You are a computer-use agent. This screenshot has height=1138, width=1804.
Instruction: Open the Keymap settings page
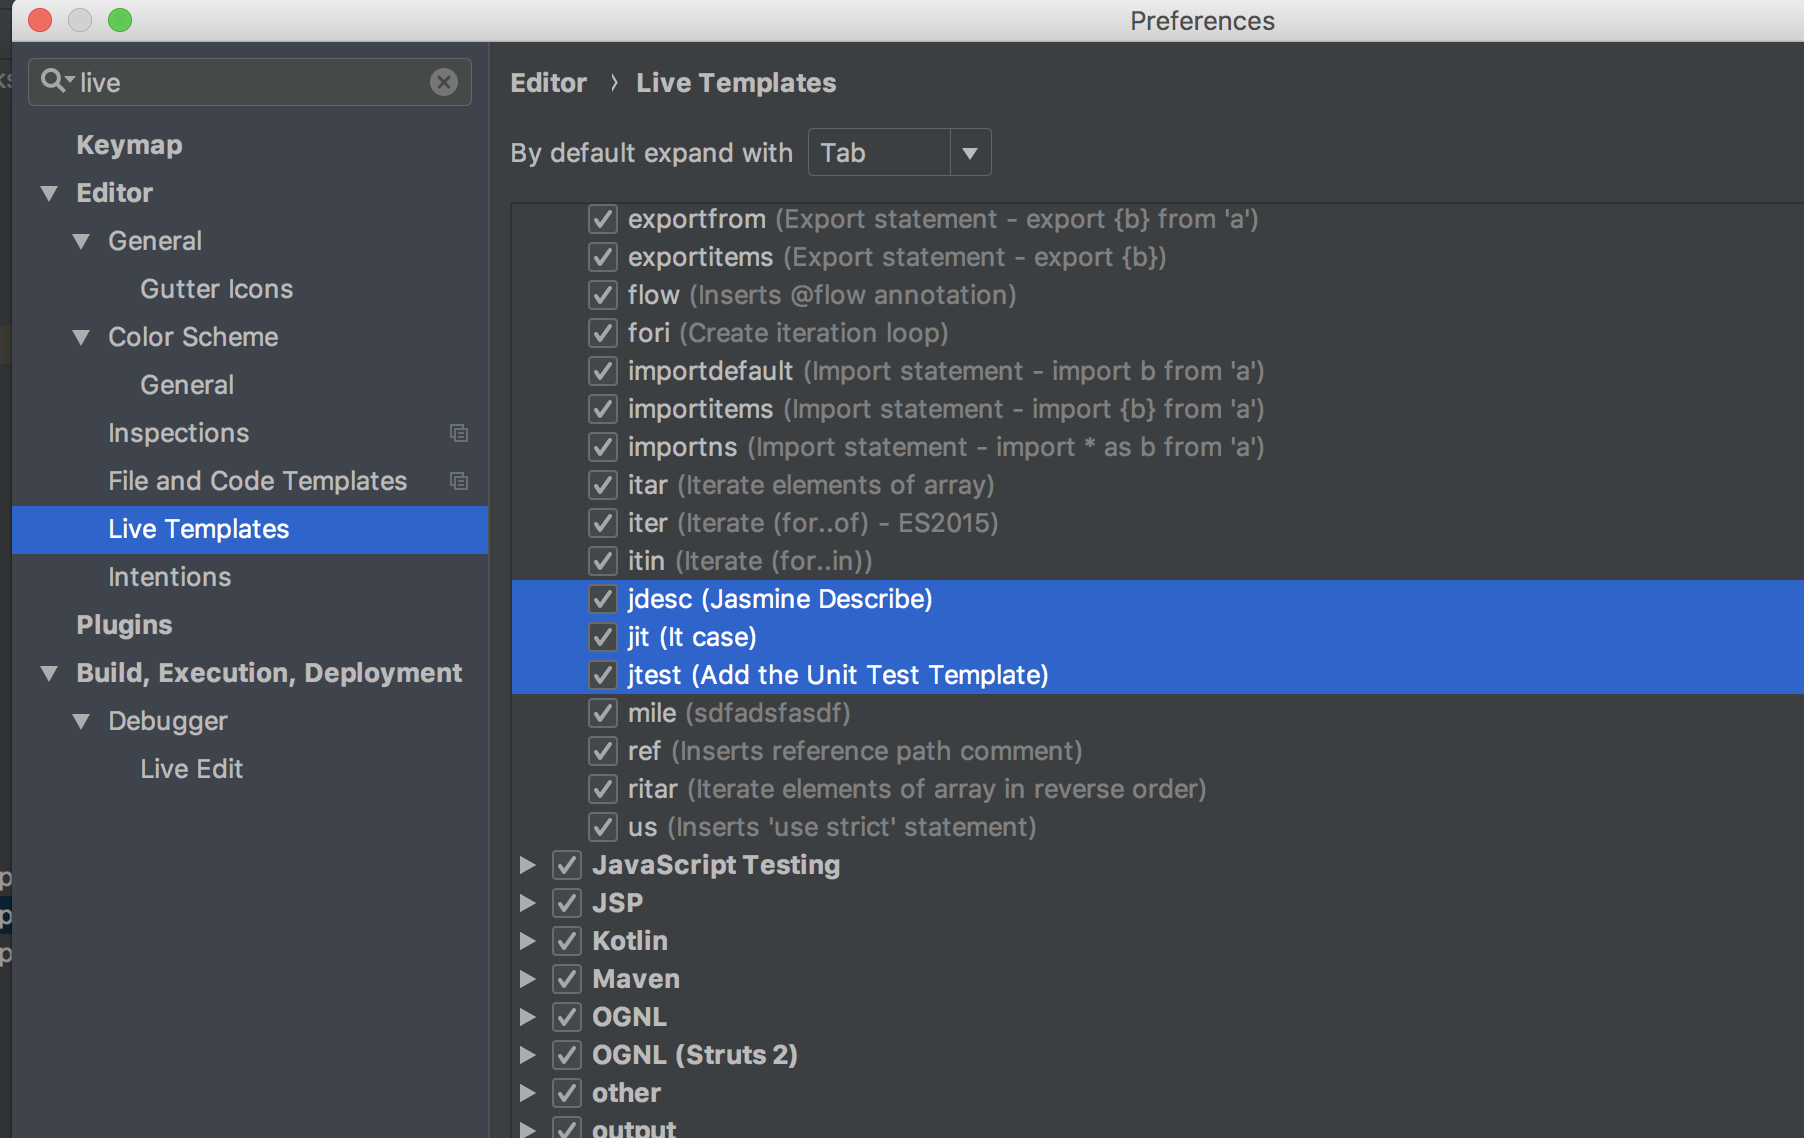129,145
